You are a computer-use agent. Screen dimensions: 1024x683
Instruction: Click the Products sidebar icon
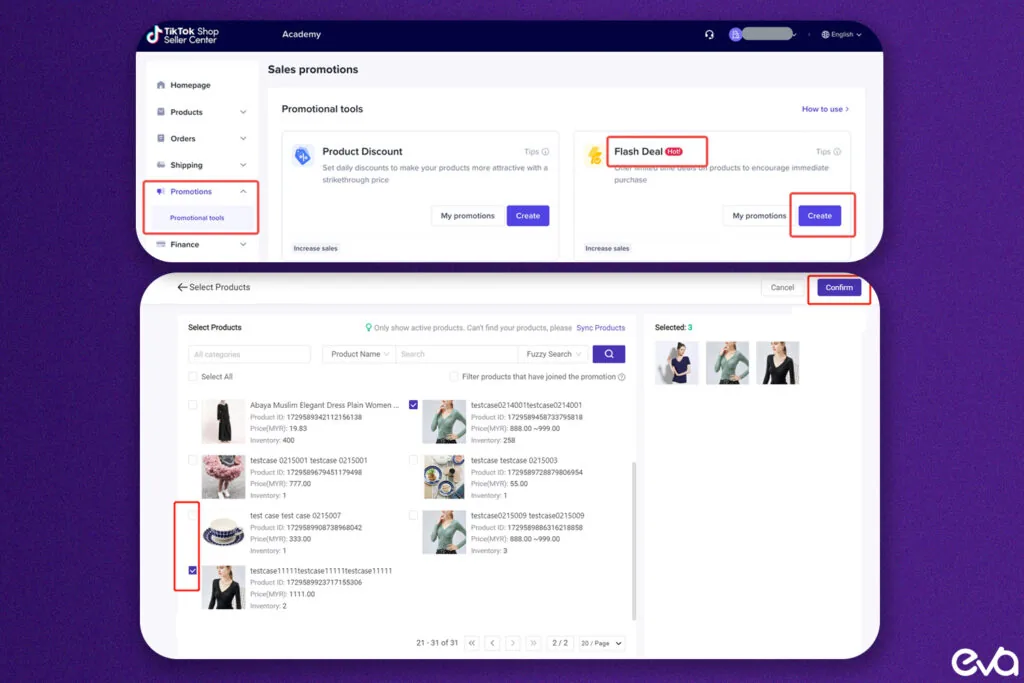161,112
